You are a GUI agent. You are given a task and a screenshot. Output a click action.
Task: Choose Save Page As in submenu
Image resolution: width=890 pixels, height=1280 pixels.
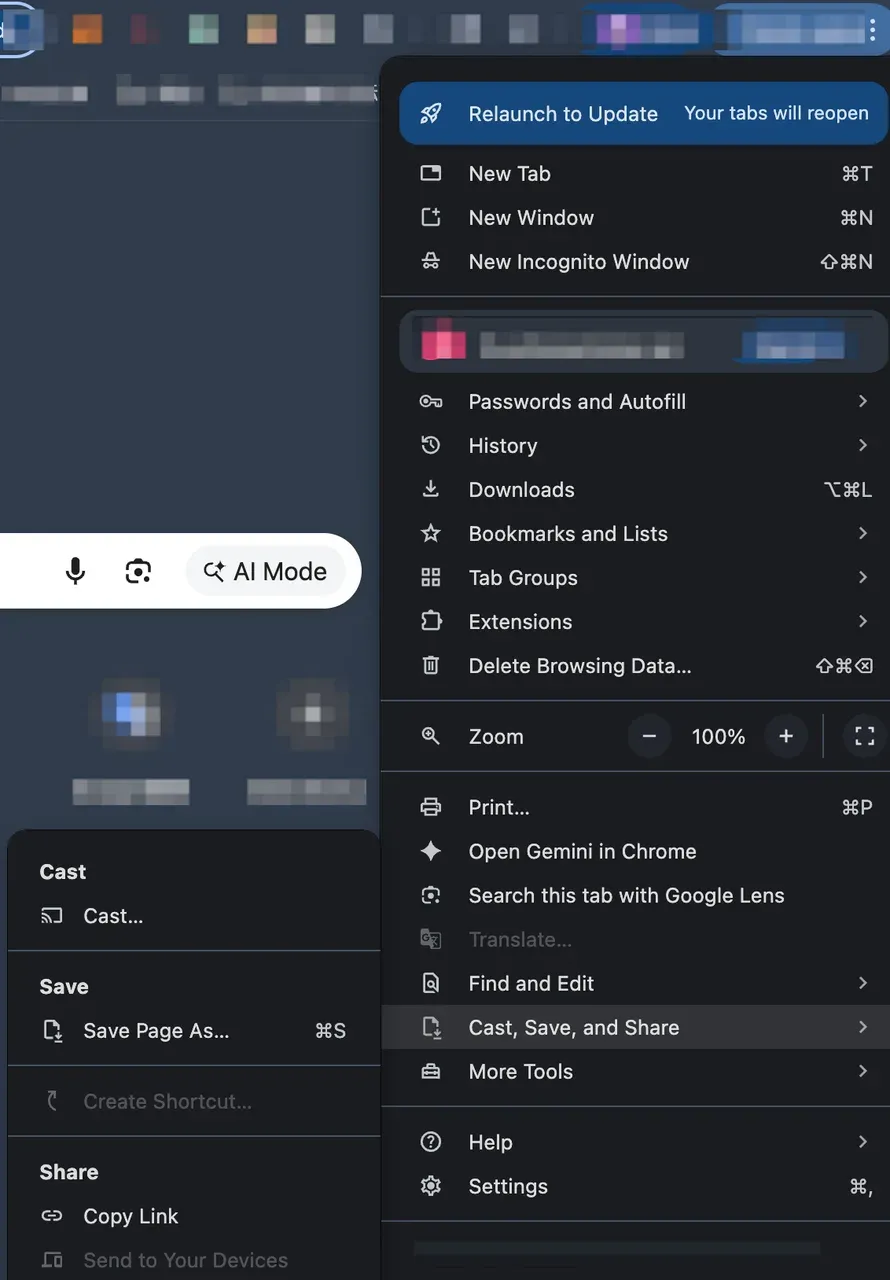(194, 1031)
